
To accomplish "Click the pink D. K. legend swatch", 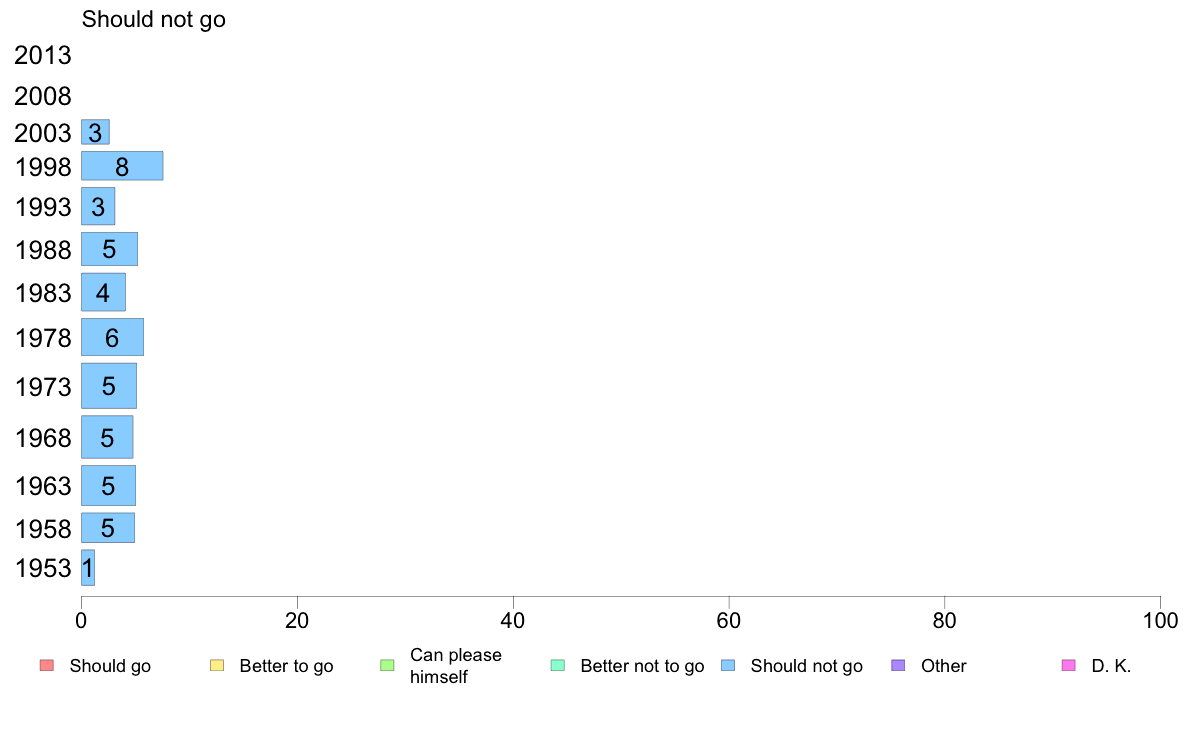I will point(1069,666).
